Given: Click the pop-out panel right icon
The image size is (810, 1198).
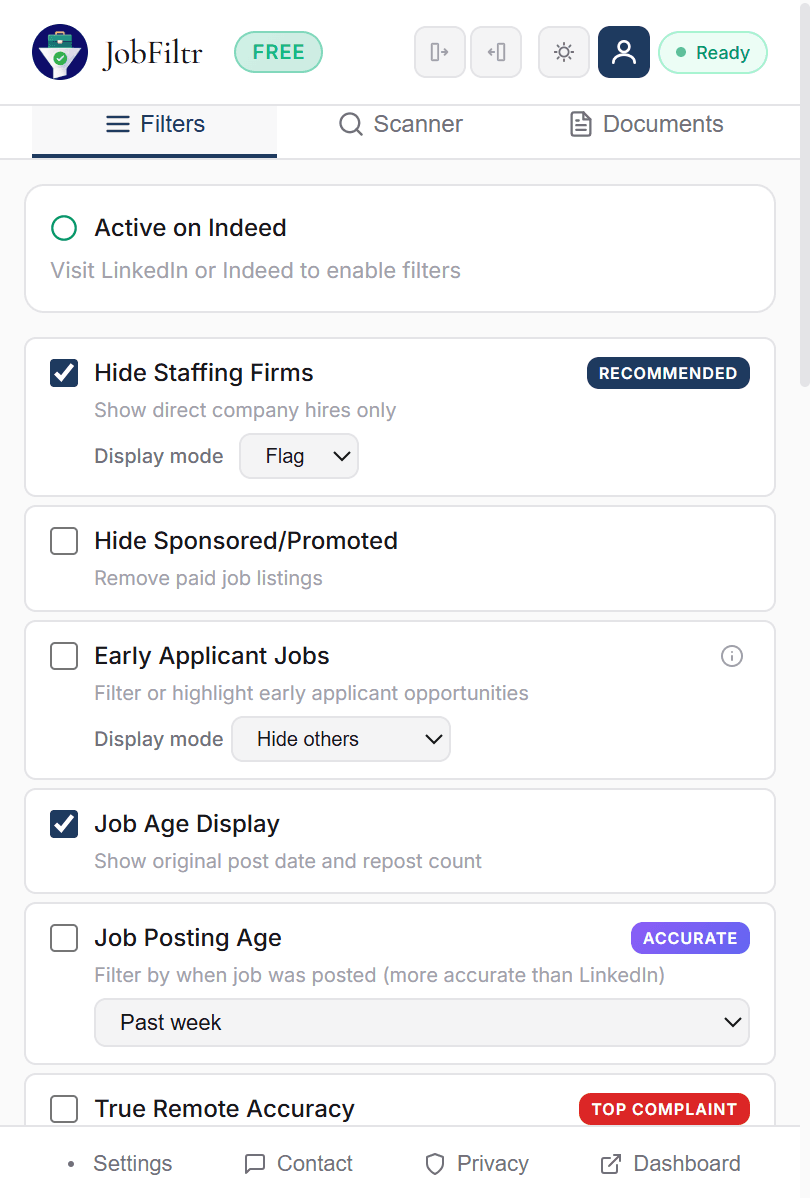Looking at the screenshot, I should 439,51.
